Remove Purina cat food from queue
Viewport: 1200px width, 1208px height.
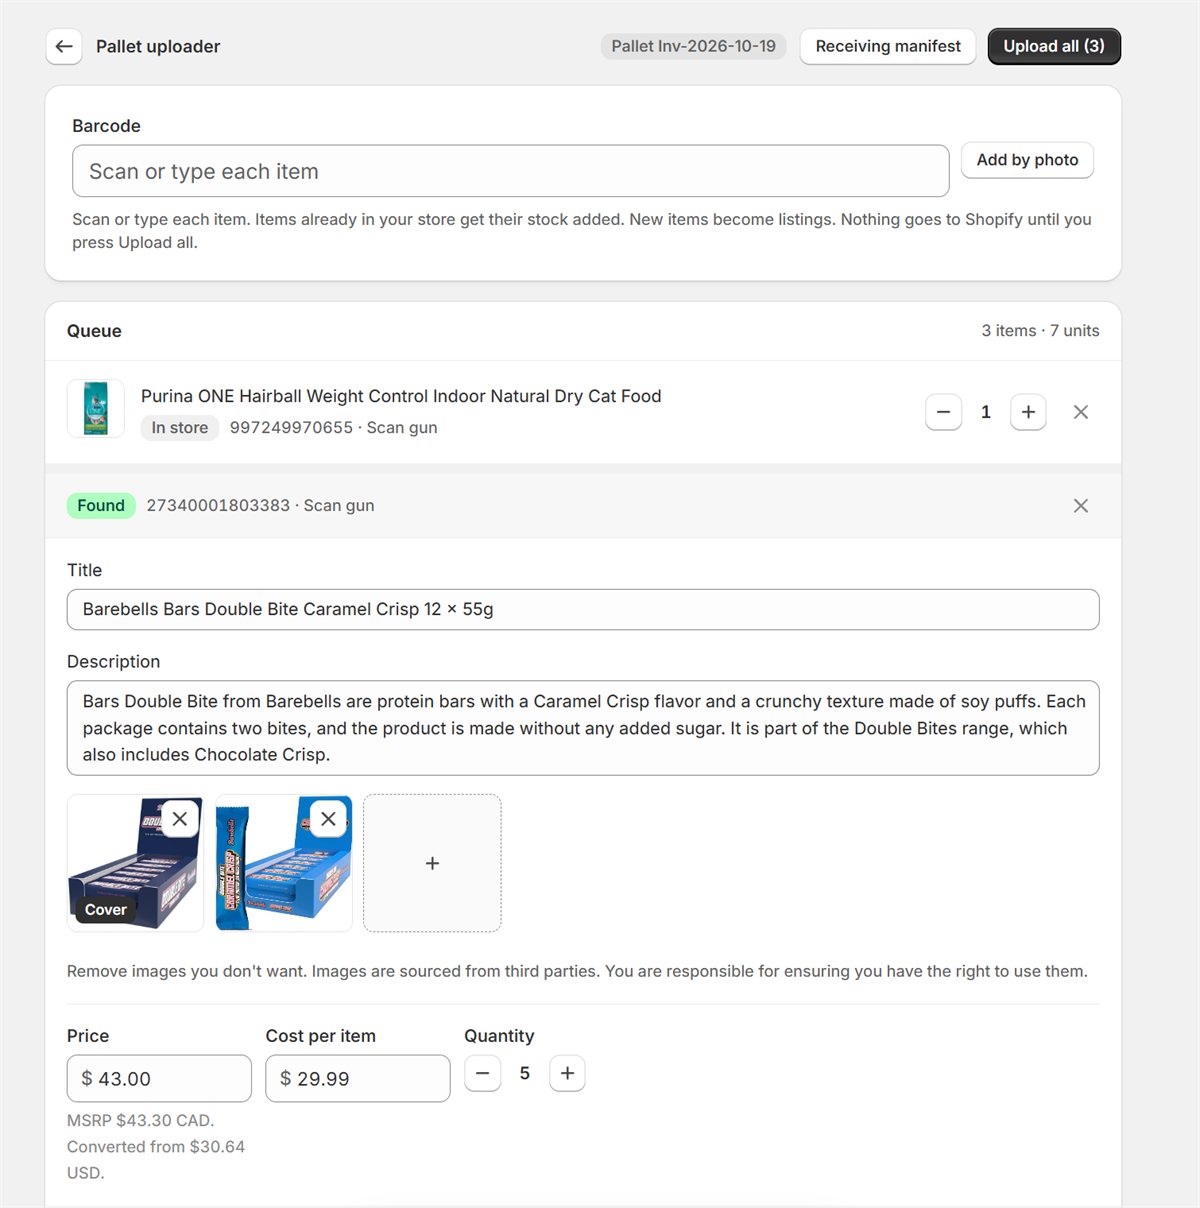[x=1081, y=412]
